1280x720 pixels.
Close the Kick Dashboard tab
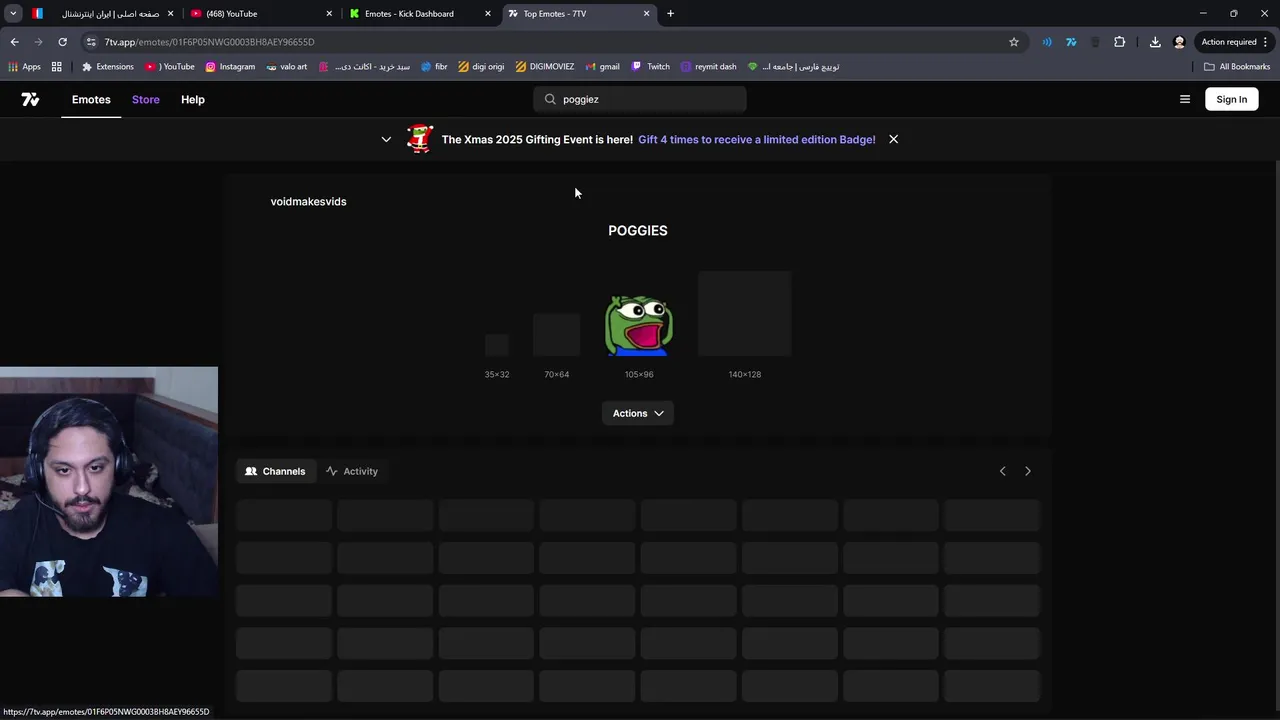[x=488, y=13]
